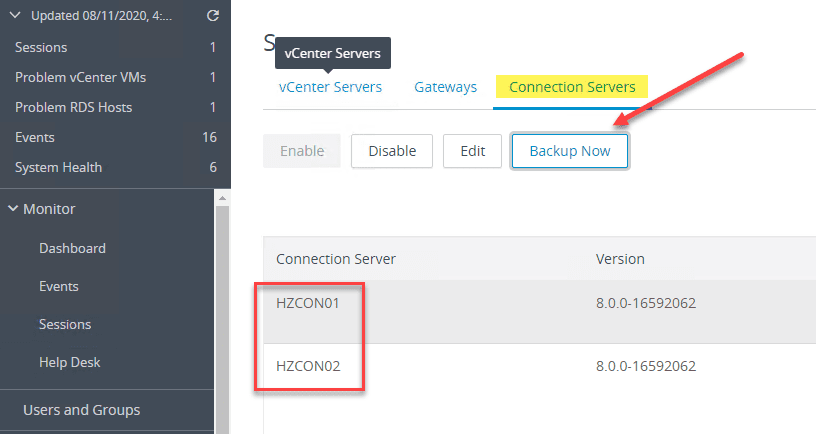Collapse the Monitor section

click(13, 209)
